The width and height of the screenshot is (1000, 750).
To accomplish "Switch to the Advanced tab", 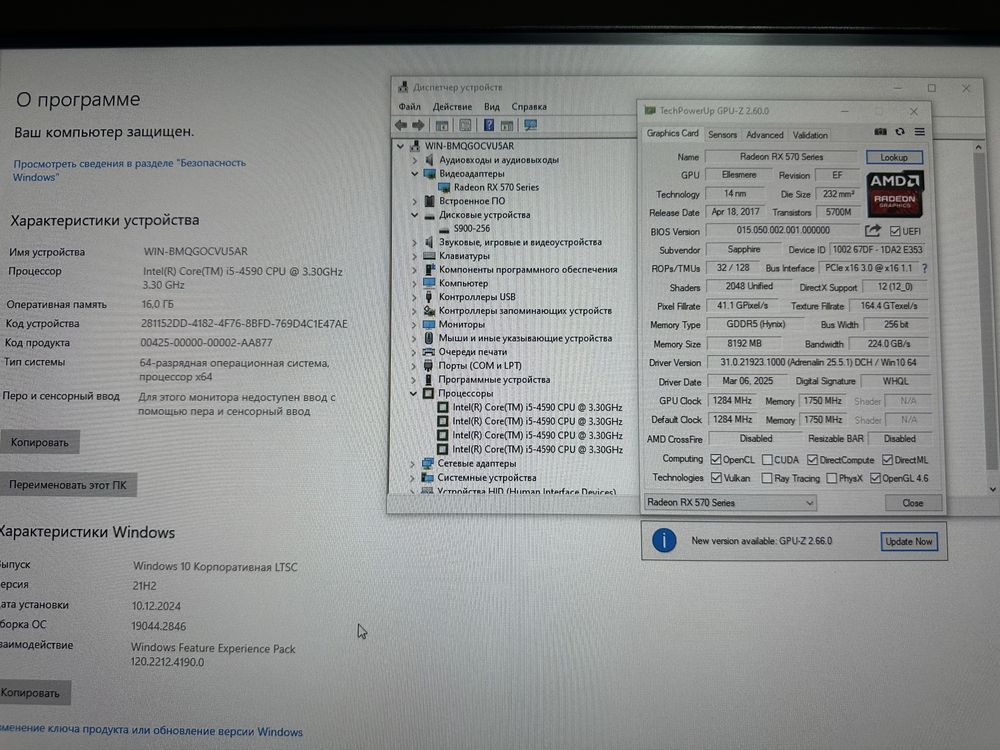I will click(x=764, y=135).
